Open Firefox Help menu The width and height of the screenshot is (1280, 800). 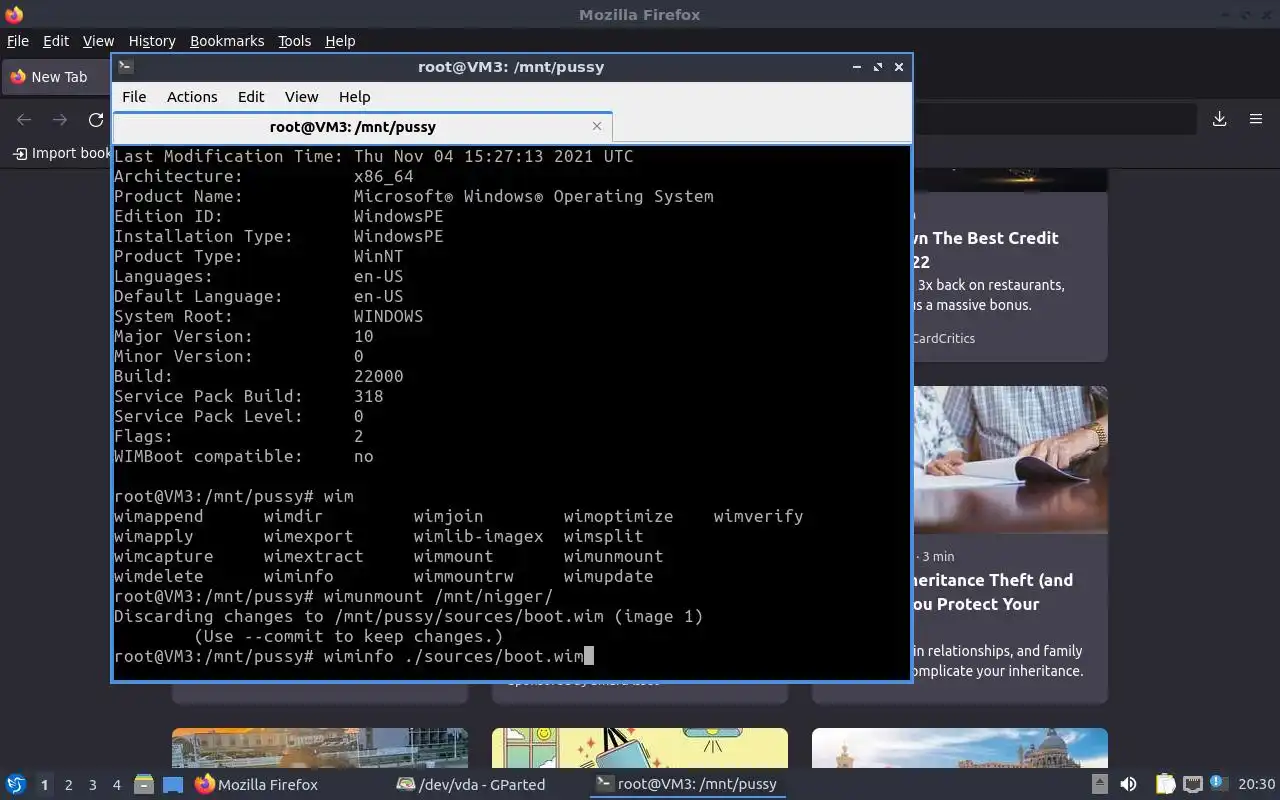coord(340,41)
